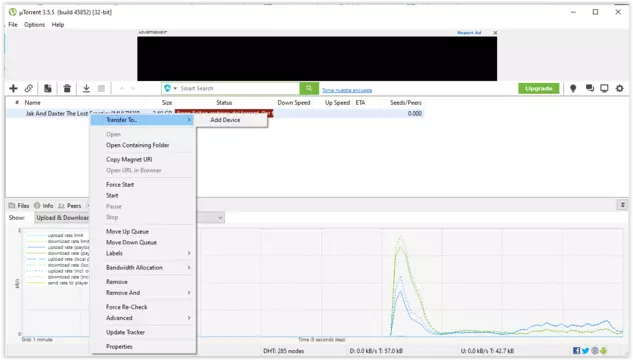
Task: Click the green Upgrade button
Action: [539, 88]
